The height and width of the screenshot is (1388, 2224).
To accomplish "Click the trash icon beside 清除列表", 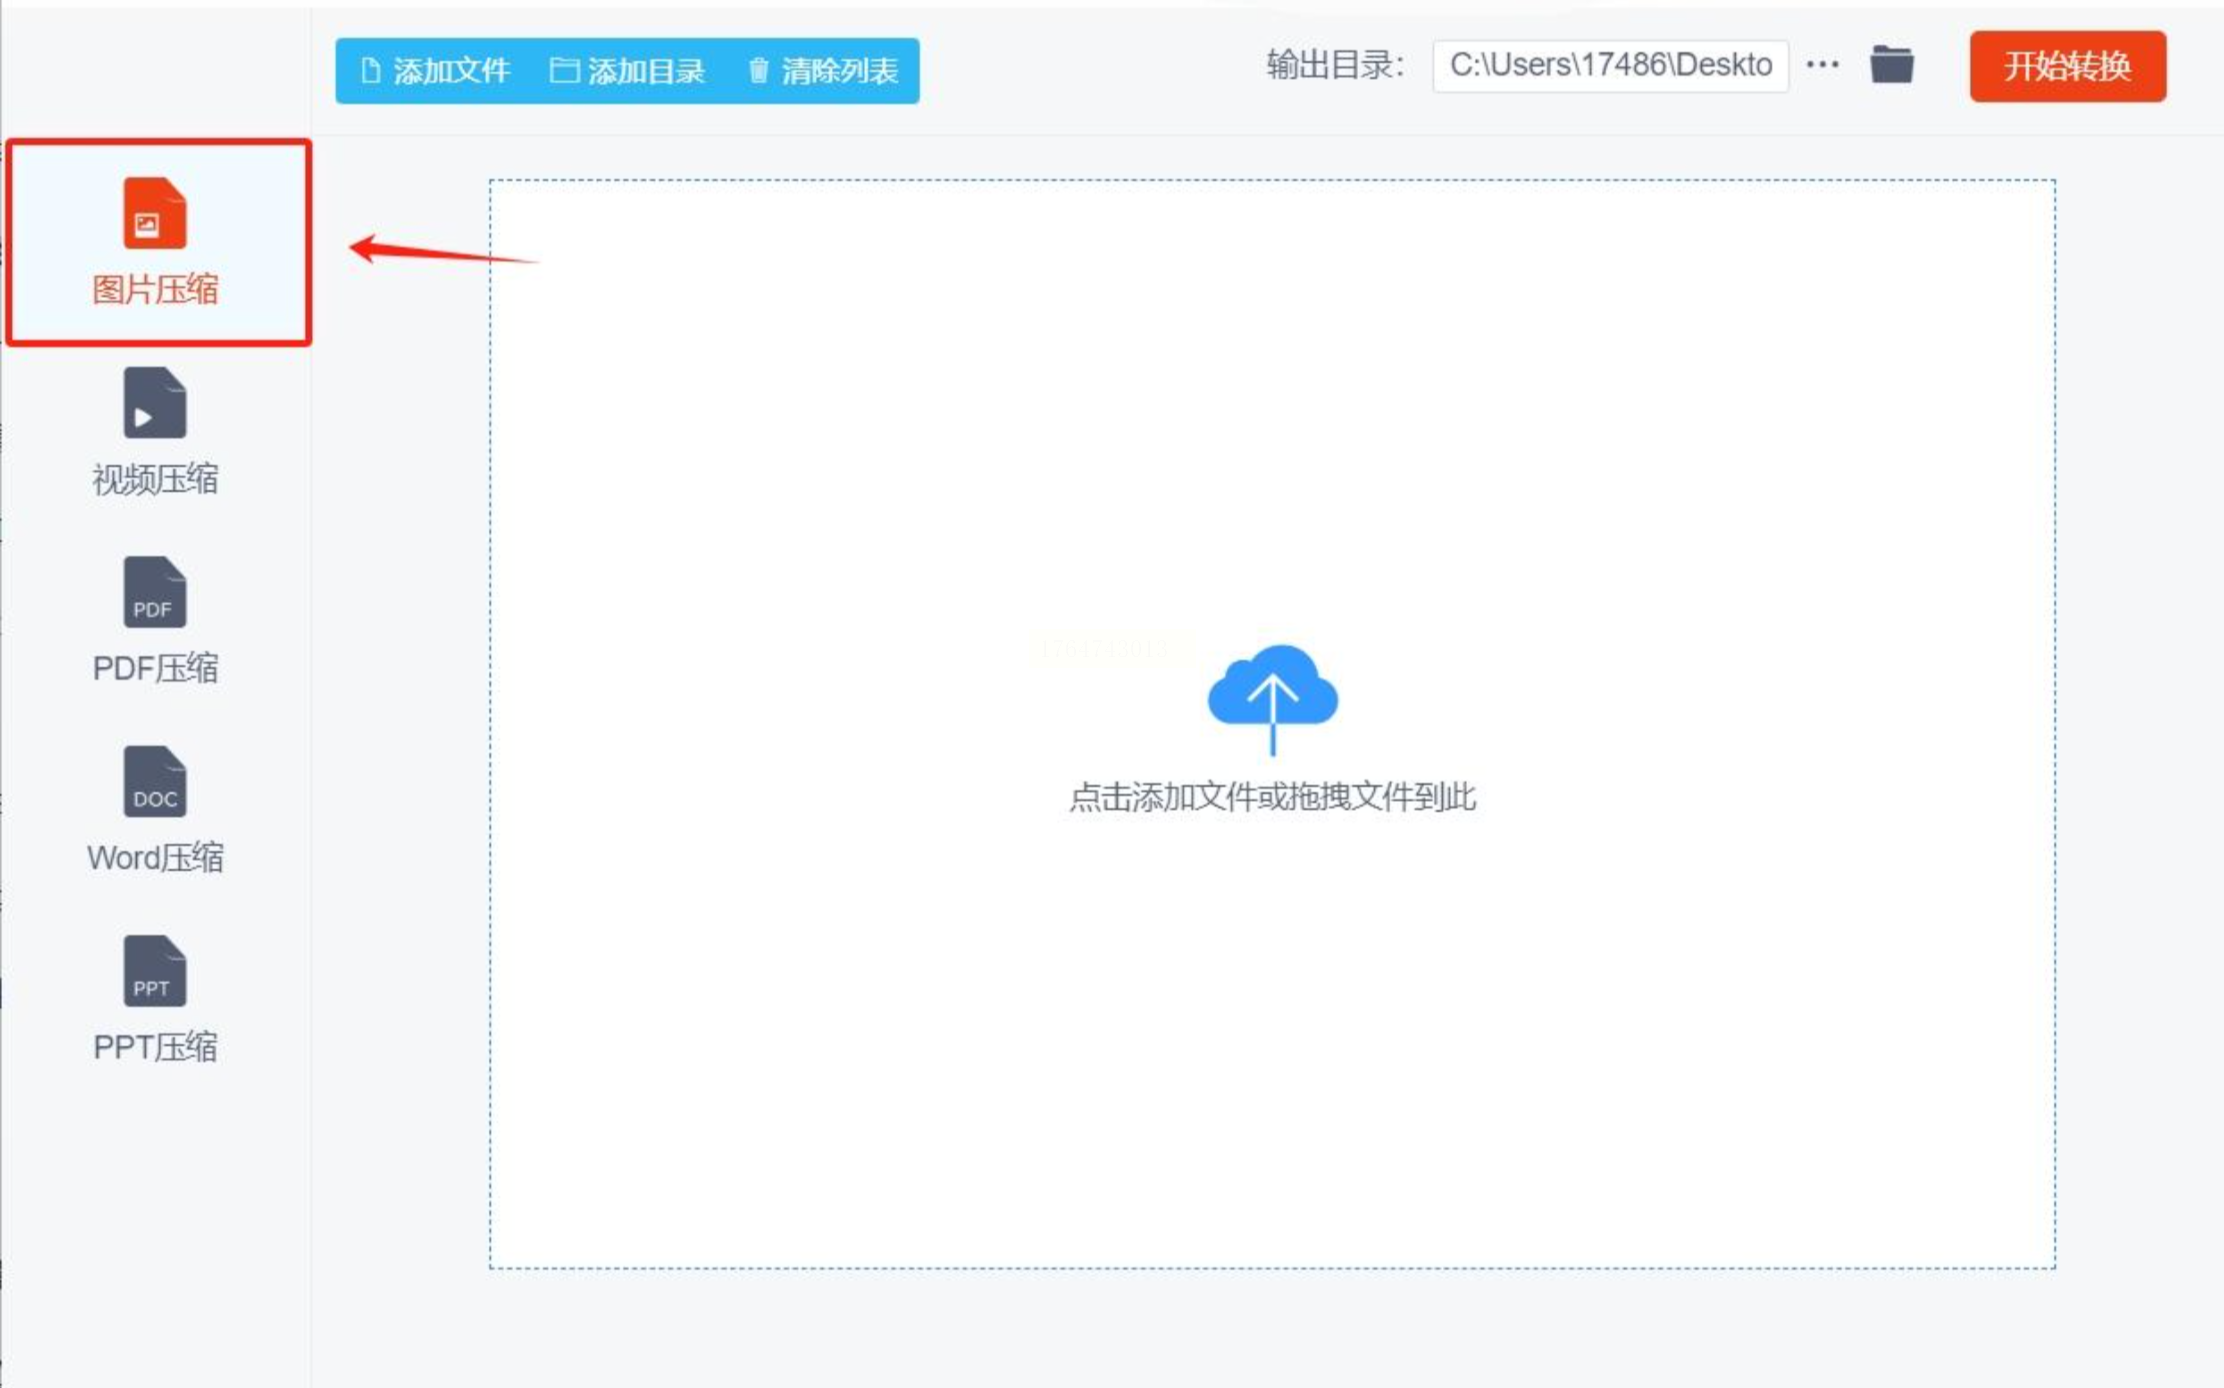I will [758, 70].
